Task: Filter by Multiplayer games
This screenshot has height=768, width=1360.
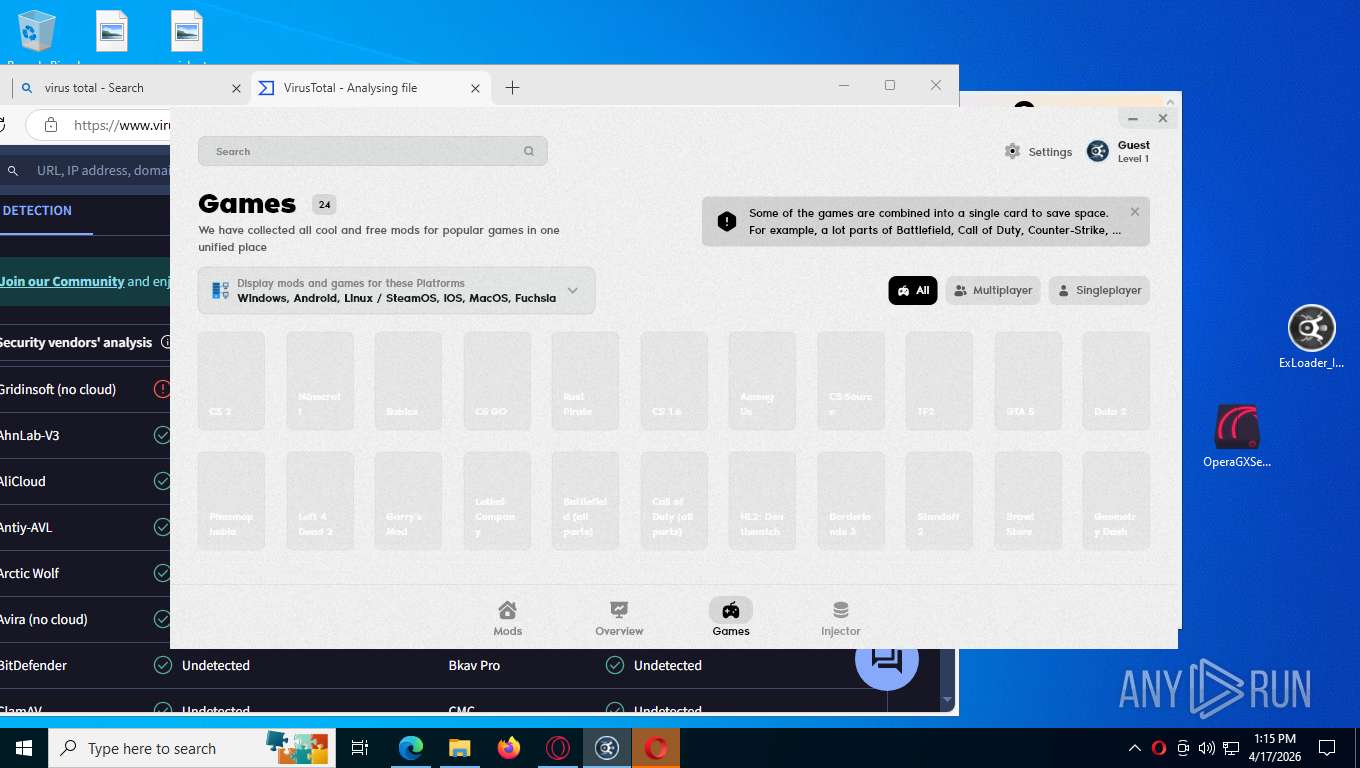Action: pos(993,290)
